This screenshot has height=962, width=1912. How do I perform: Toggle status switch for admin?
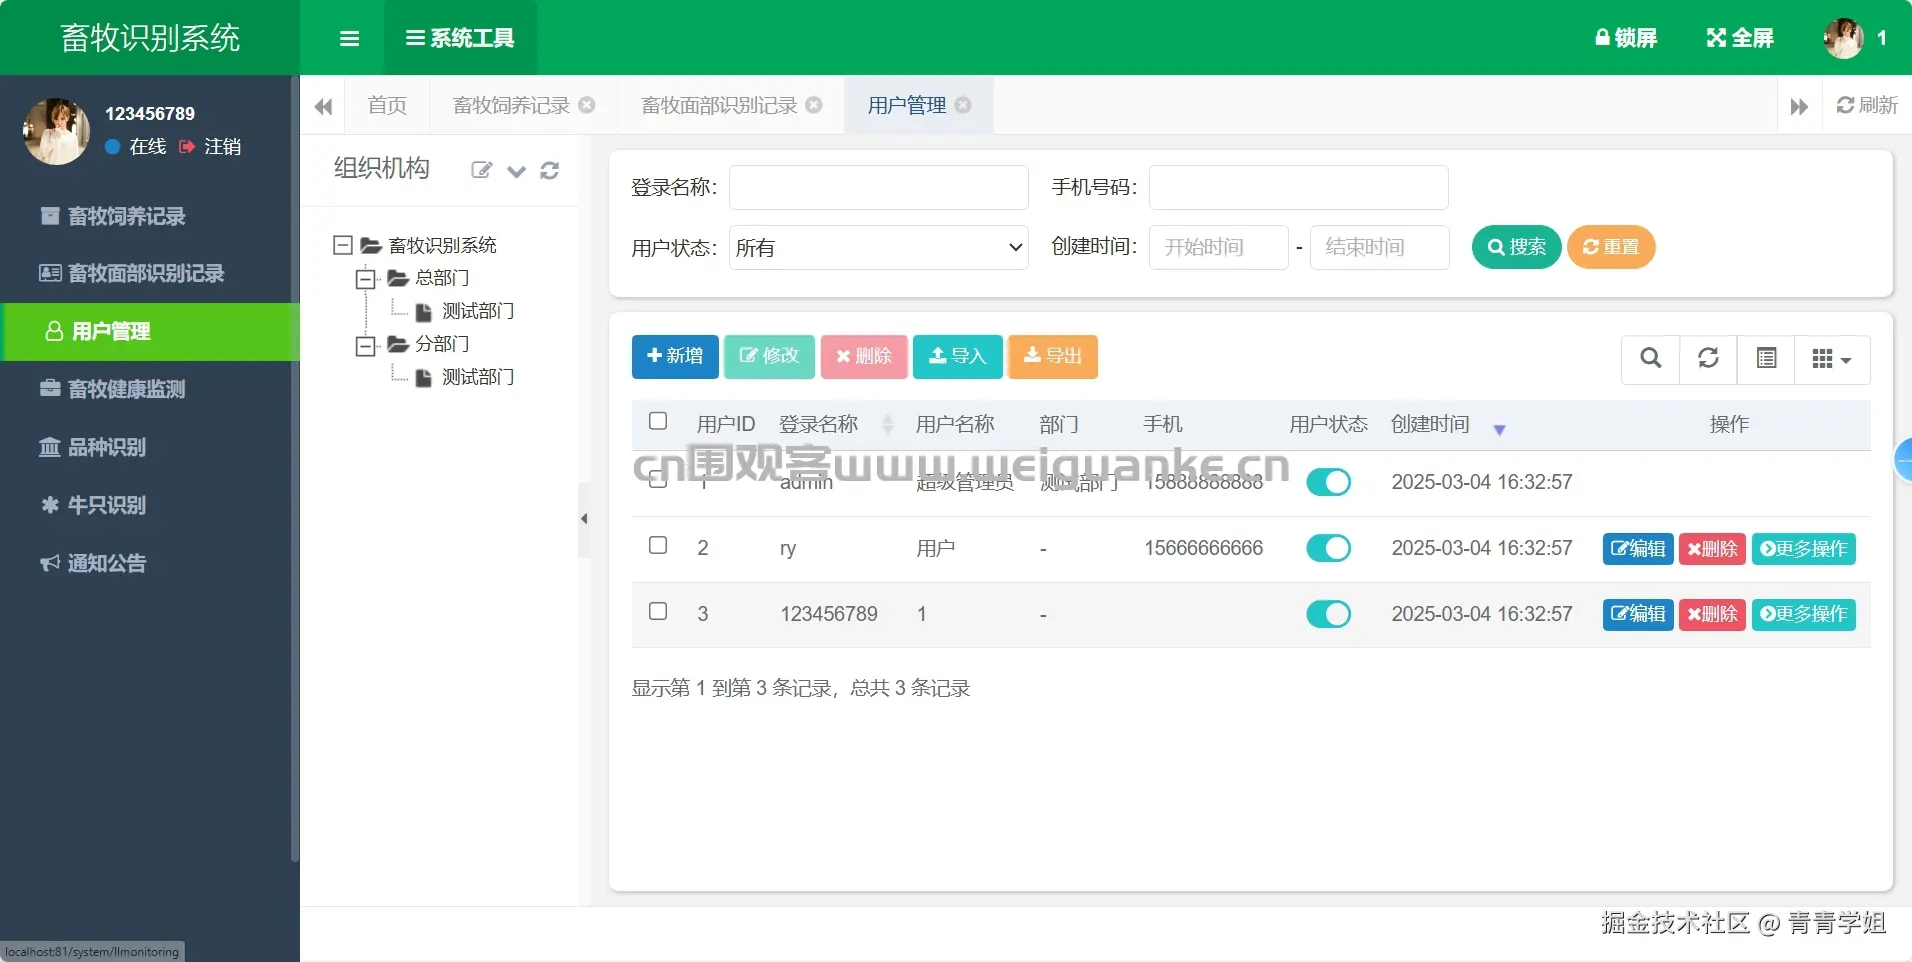pos(1329,482)
